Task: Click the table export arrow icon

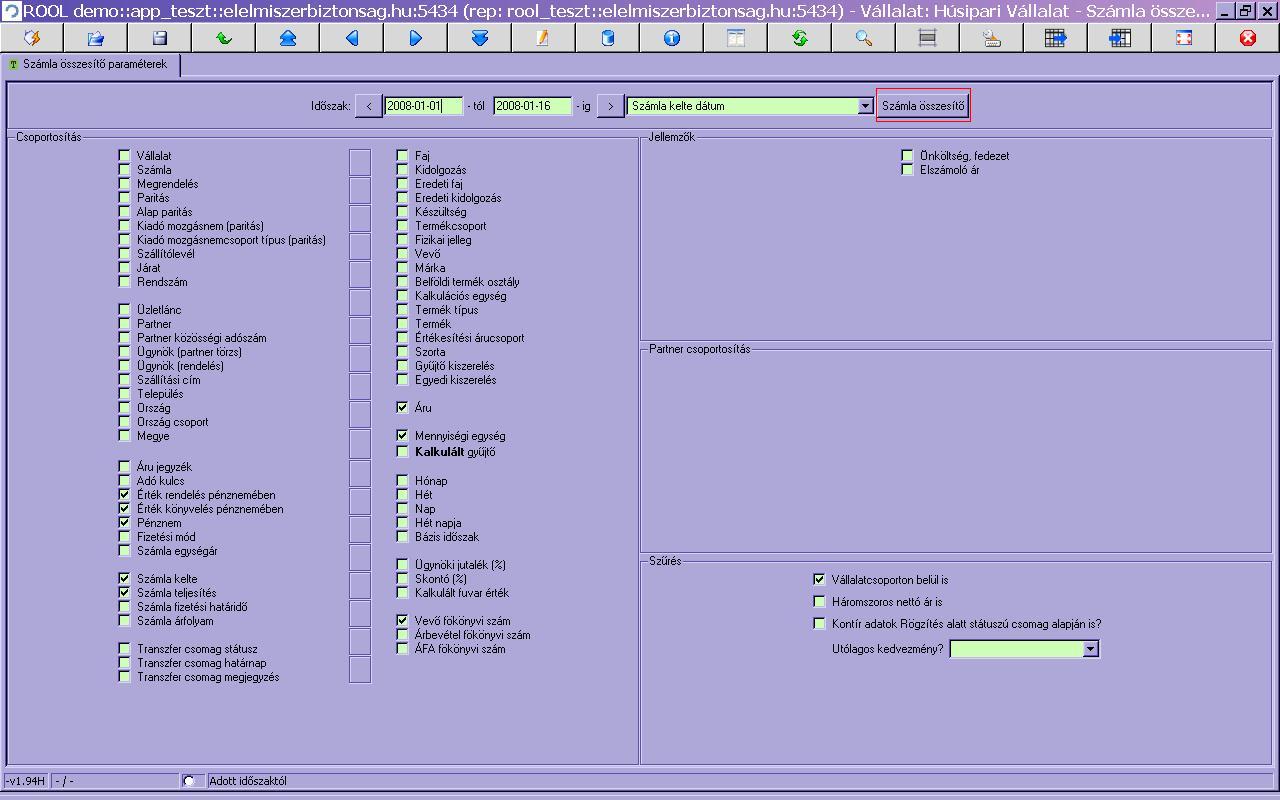Action: (x=1056, y=38)
